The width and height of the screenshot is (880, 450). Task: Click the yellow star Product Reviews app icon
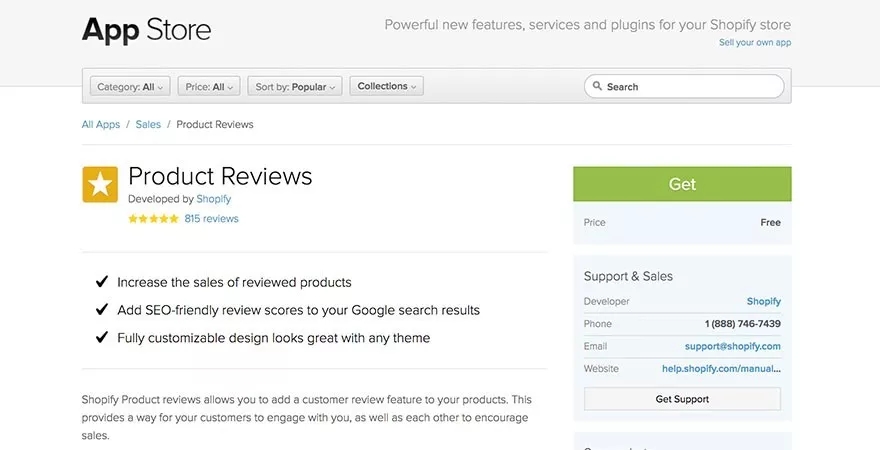pyautogui.click(x=99, y=184)
